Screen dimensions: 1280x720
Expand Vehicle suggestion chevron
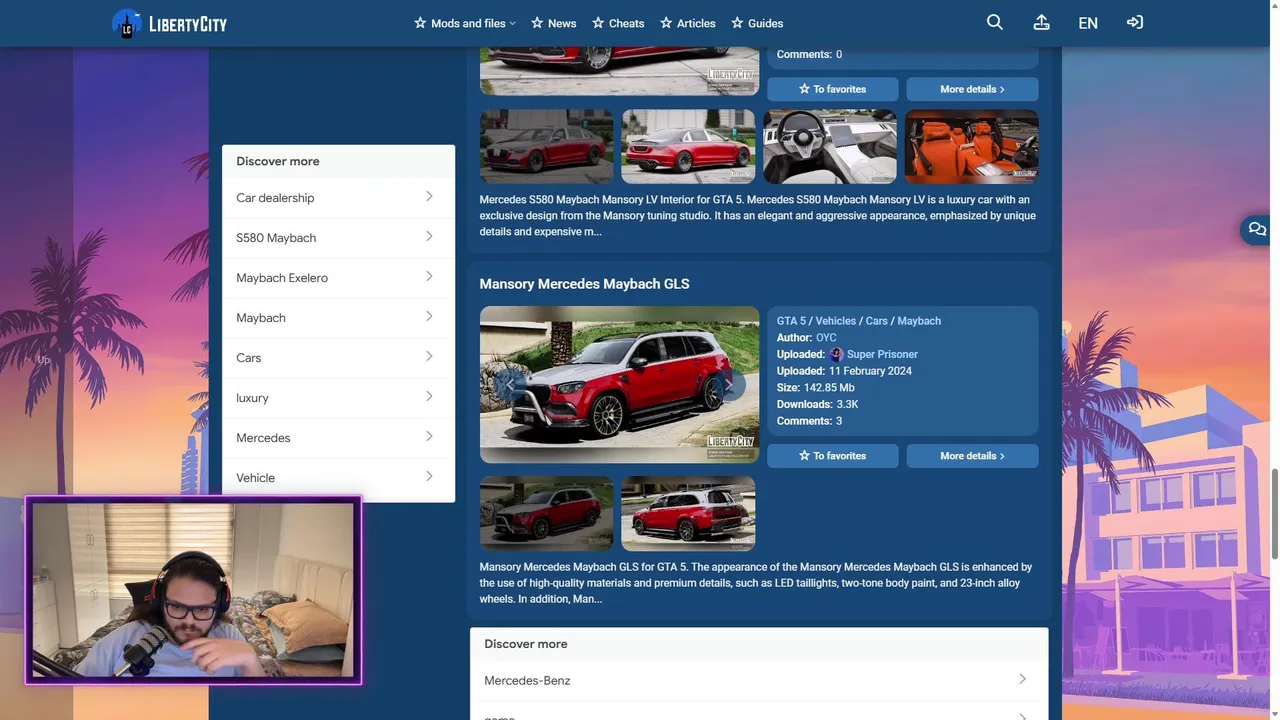(x=429, y=477)
